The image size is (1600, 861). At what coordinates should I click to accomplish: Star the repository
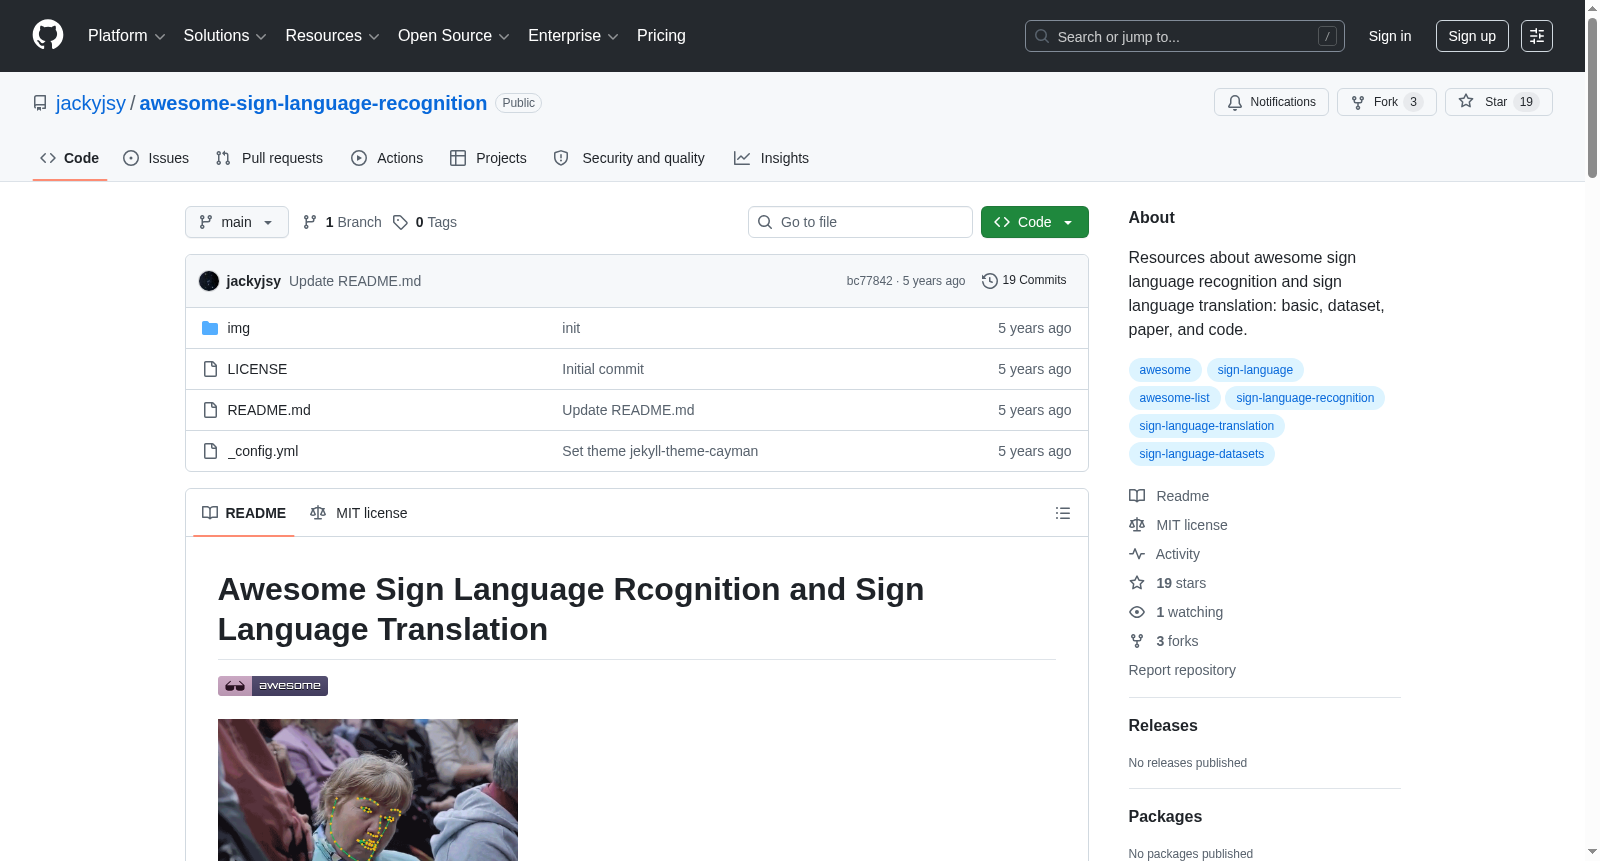coord(1498,102)
